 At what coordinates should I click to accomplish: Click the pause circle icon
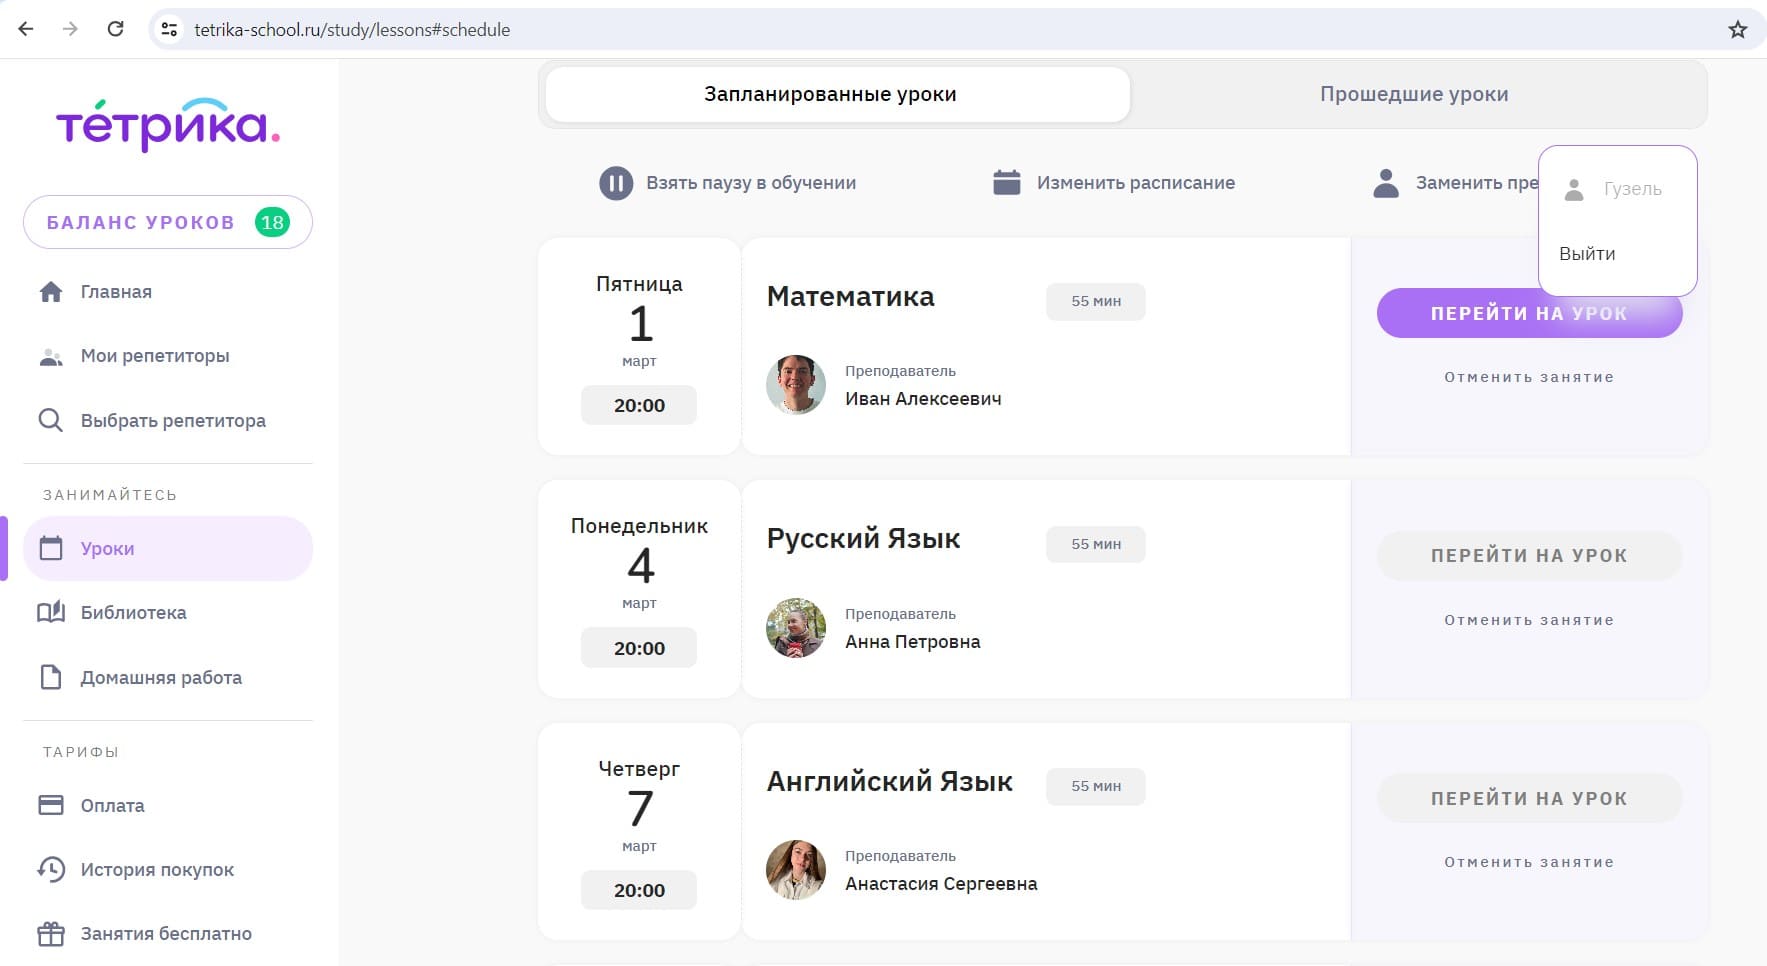[616, 183]
